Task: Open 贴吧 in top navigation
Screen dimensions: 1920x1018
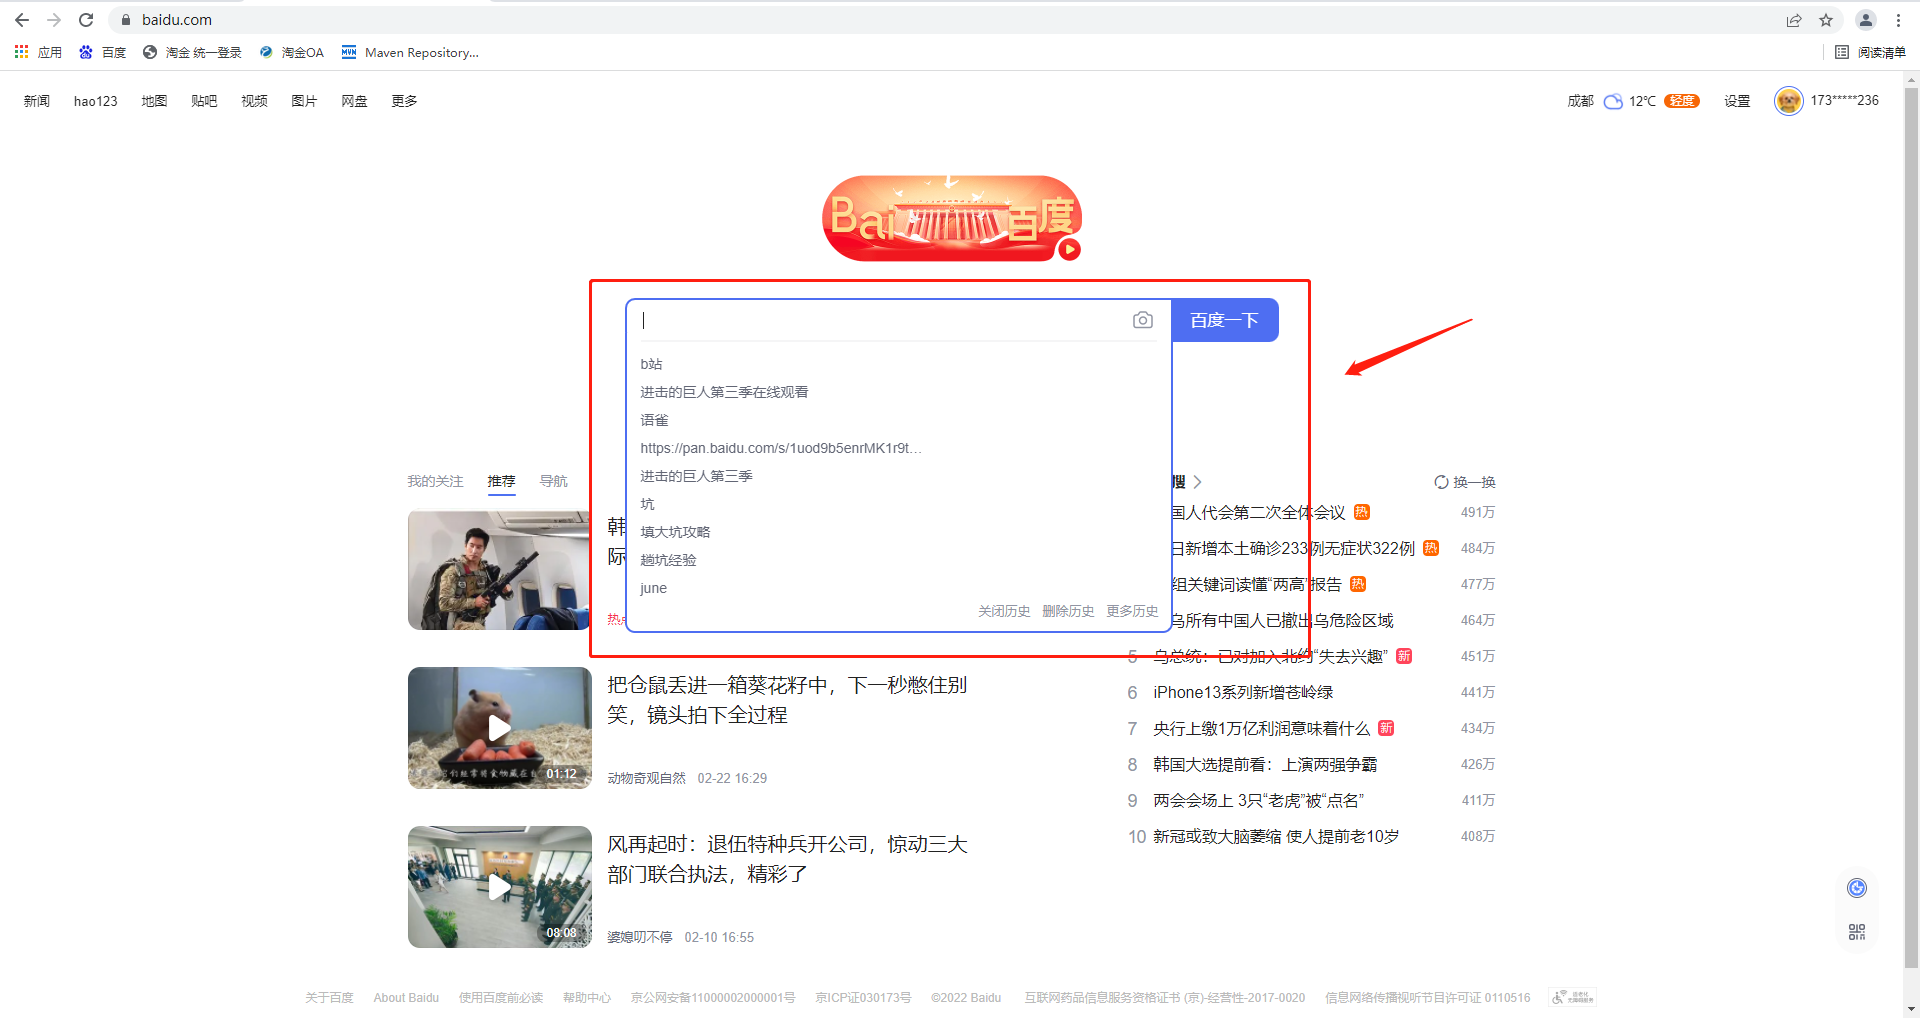Action: [x=204, y=101]
